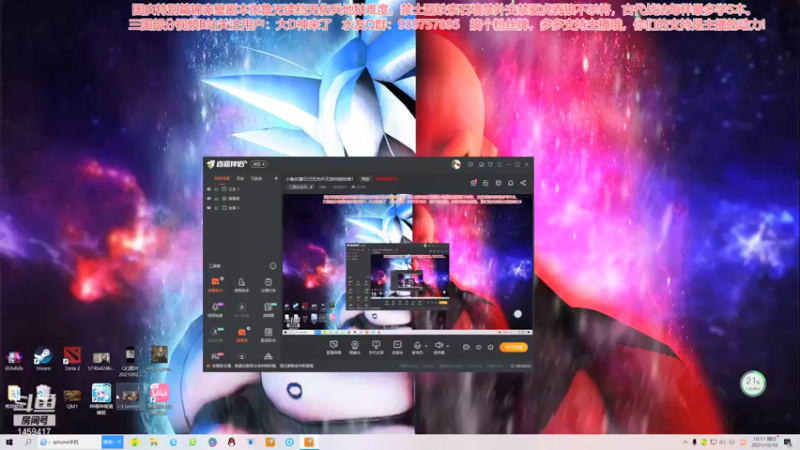Click the blue search button in taskbar
The width and height of the screenshot is (800, 450).
point(112,442)
